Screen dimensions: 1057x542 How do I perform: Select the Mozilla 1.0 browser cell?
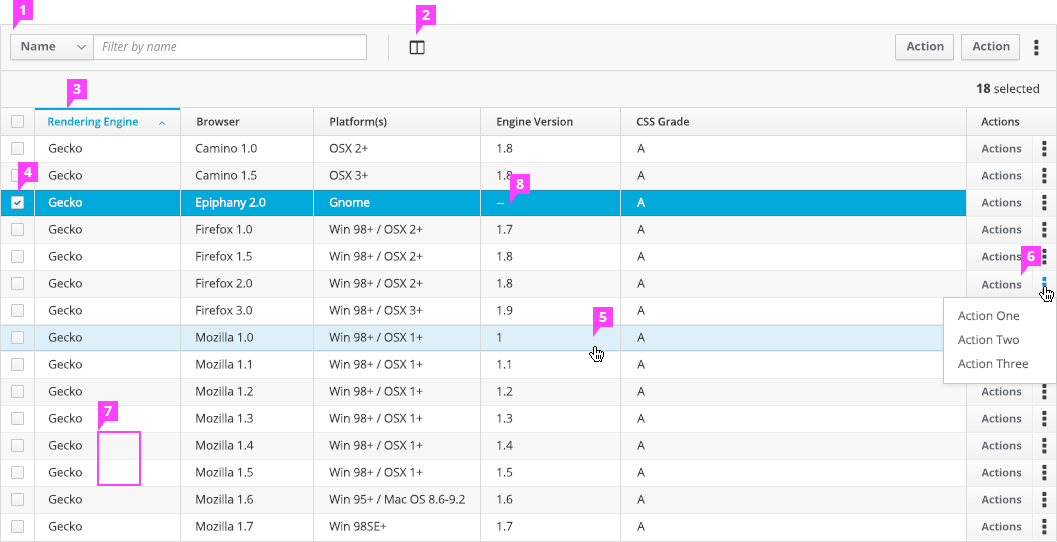point(247,338)
